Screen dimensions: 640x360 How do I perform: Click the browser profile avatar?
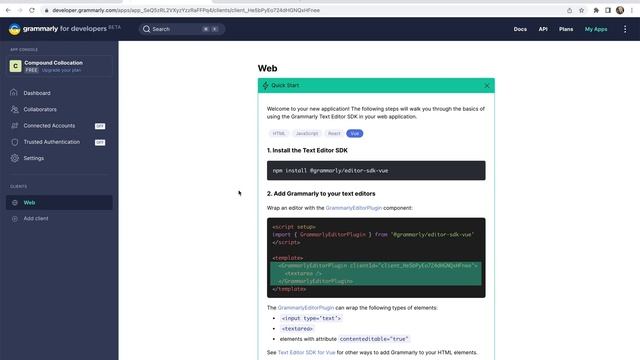click(x=620, y=10)
